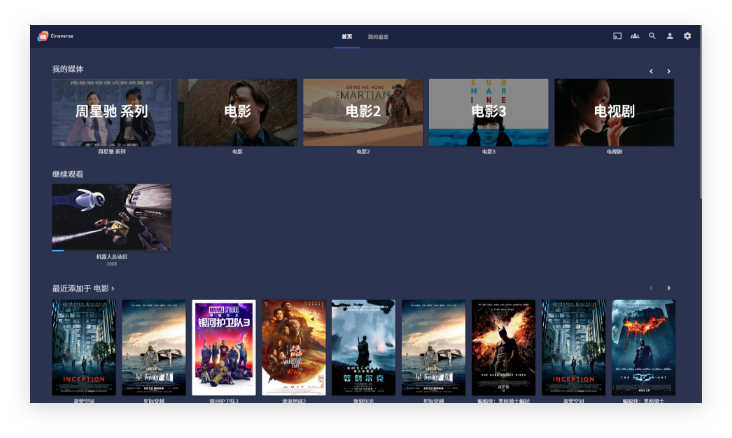Open the 流浪地球2 red poster
Viewport: 732px width, 438px height.
tap(294, 347)
